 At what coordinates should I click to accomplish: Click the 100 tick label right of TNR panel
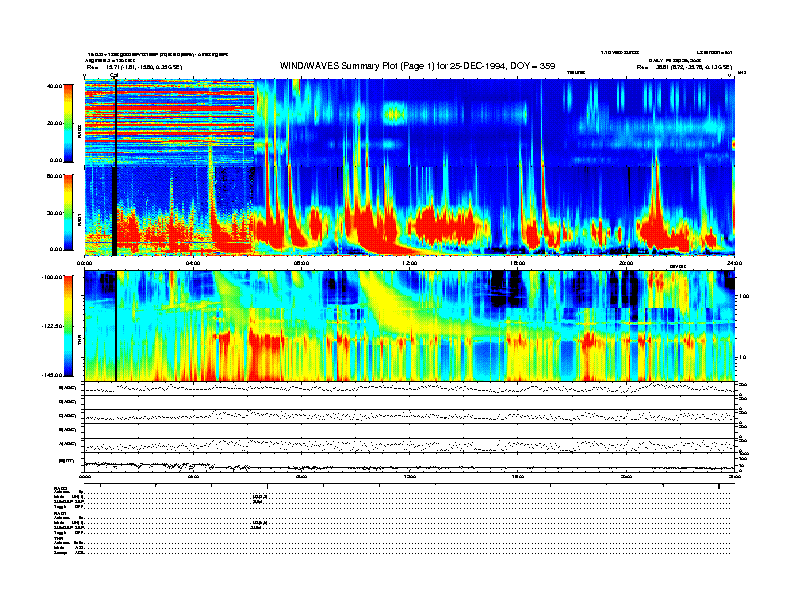coord(744,296)
